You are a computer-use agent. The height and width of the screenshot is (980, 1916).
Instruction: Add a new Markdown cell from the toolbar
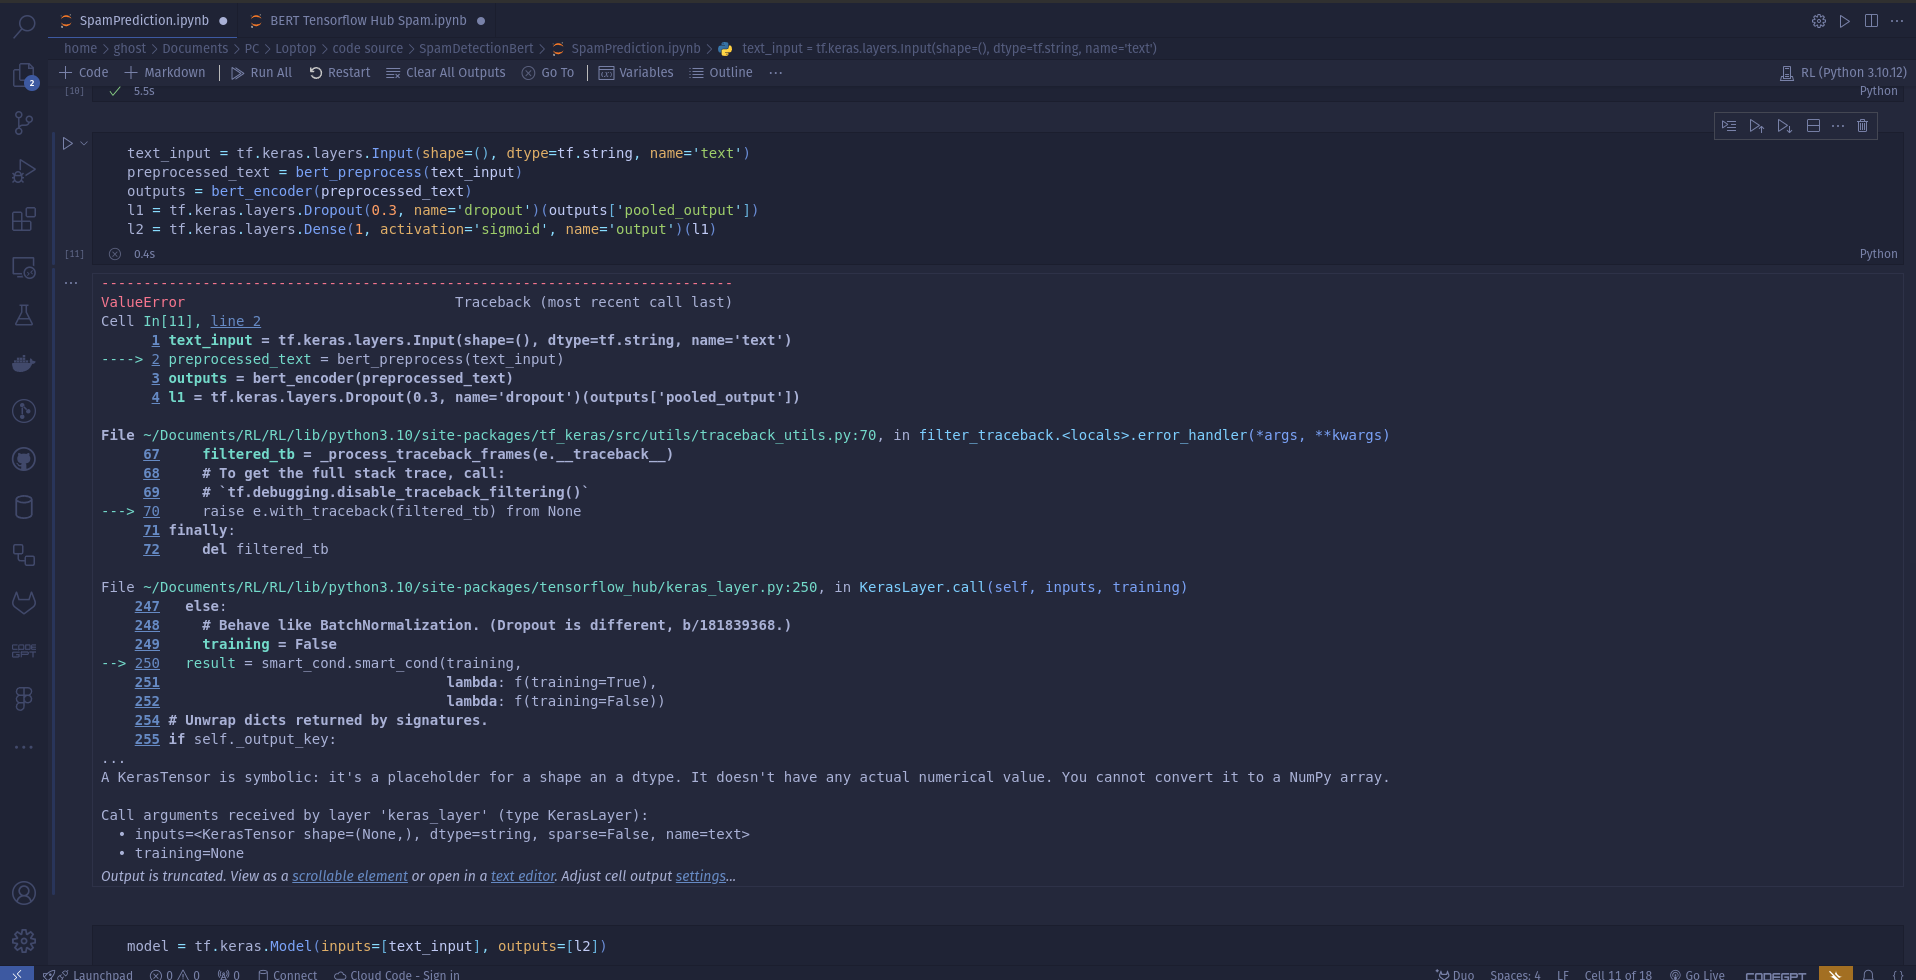tap(165, 73)
